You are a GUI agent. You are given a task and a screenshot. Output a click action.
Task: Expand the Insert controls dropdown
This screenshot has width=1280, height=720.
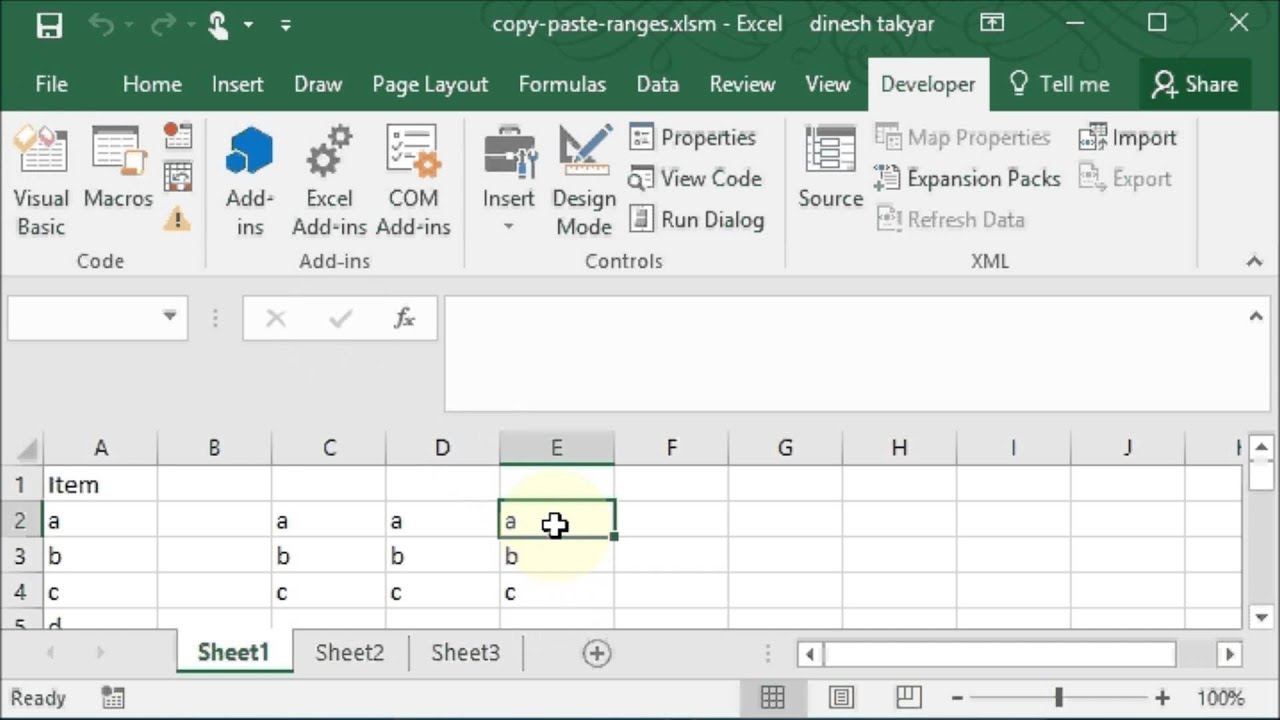[508, 226]
